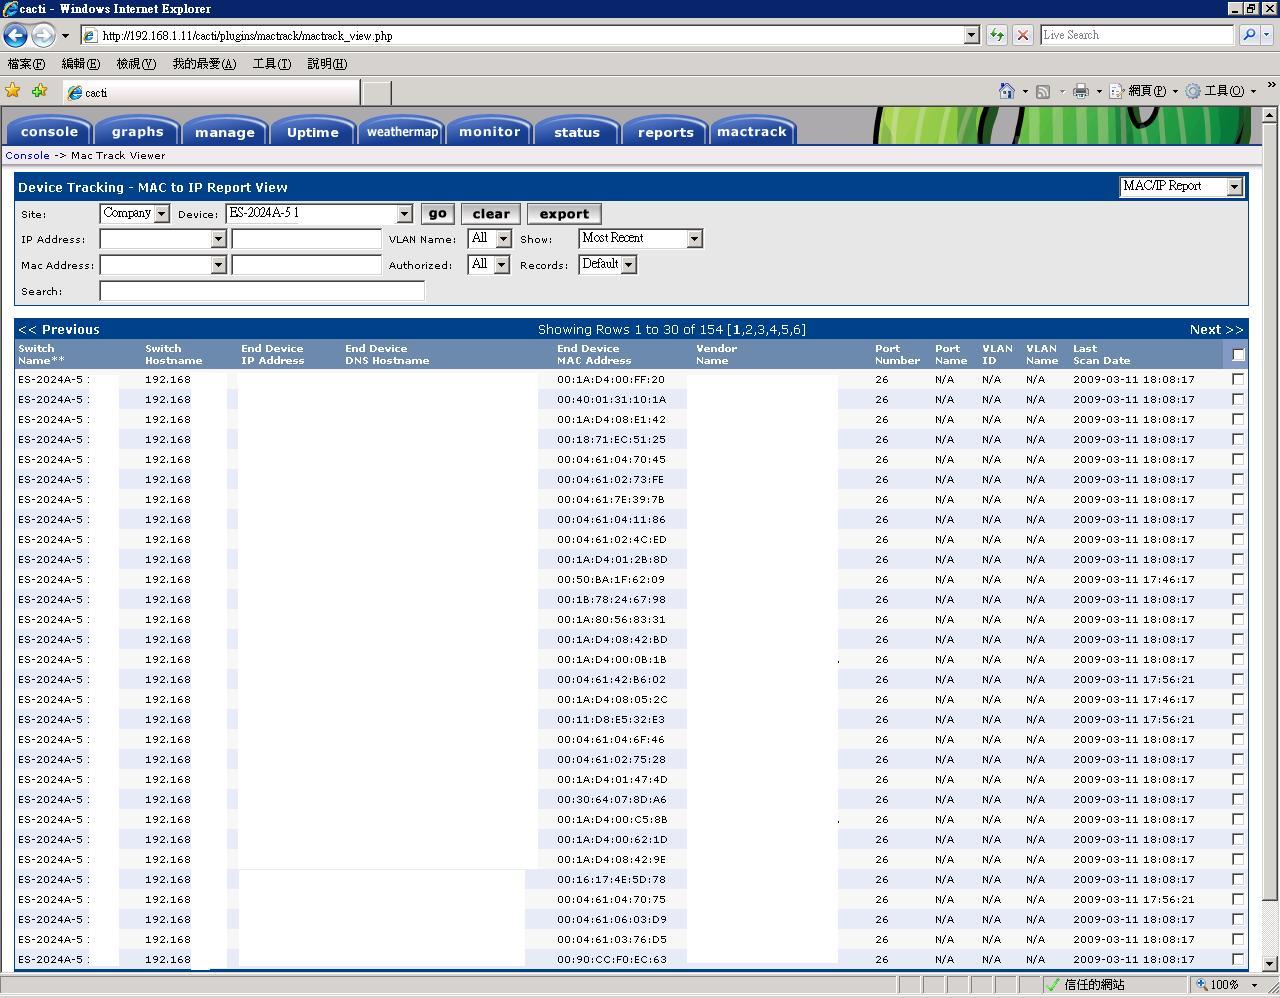Click the Live Search input box
This screenshot has width=1280, height=998.
1137,35
